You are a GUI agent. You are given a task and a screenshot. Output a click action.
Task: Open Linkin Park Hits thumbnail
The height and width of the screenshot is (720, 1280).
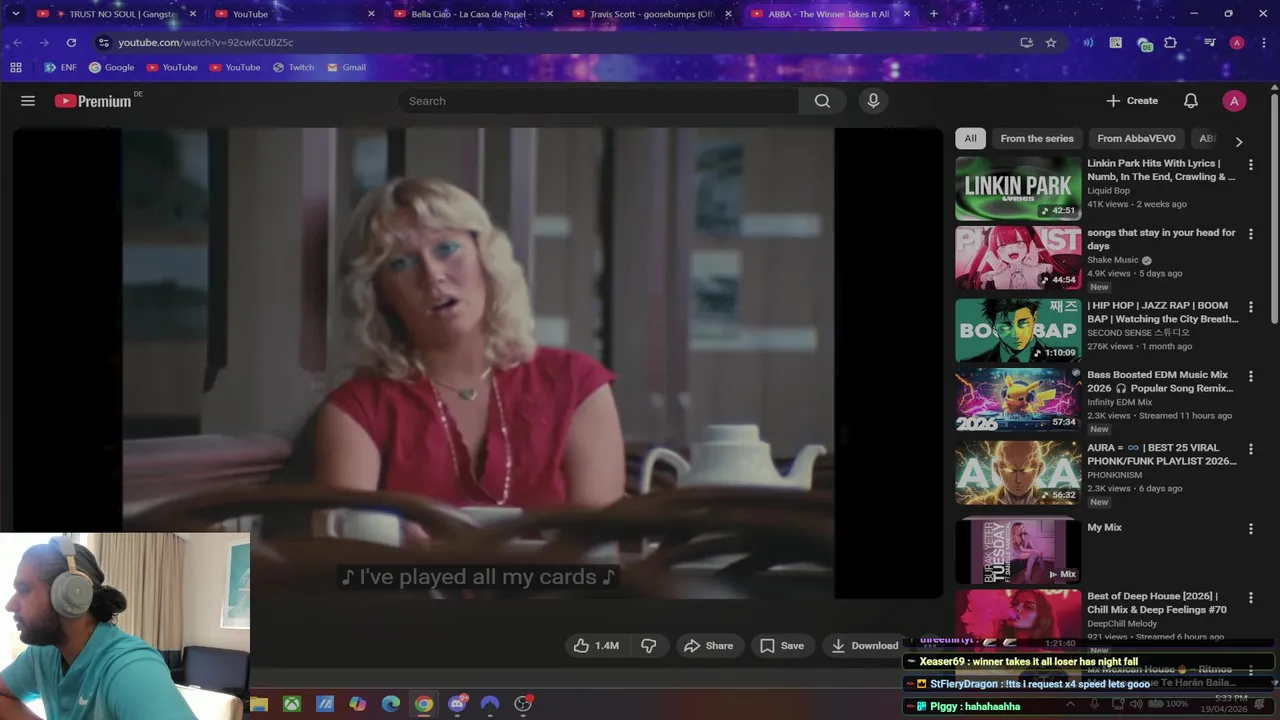coord(1018,188)
